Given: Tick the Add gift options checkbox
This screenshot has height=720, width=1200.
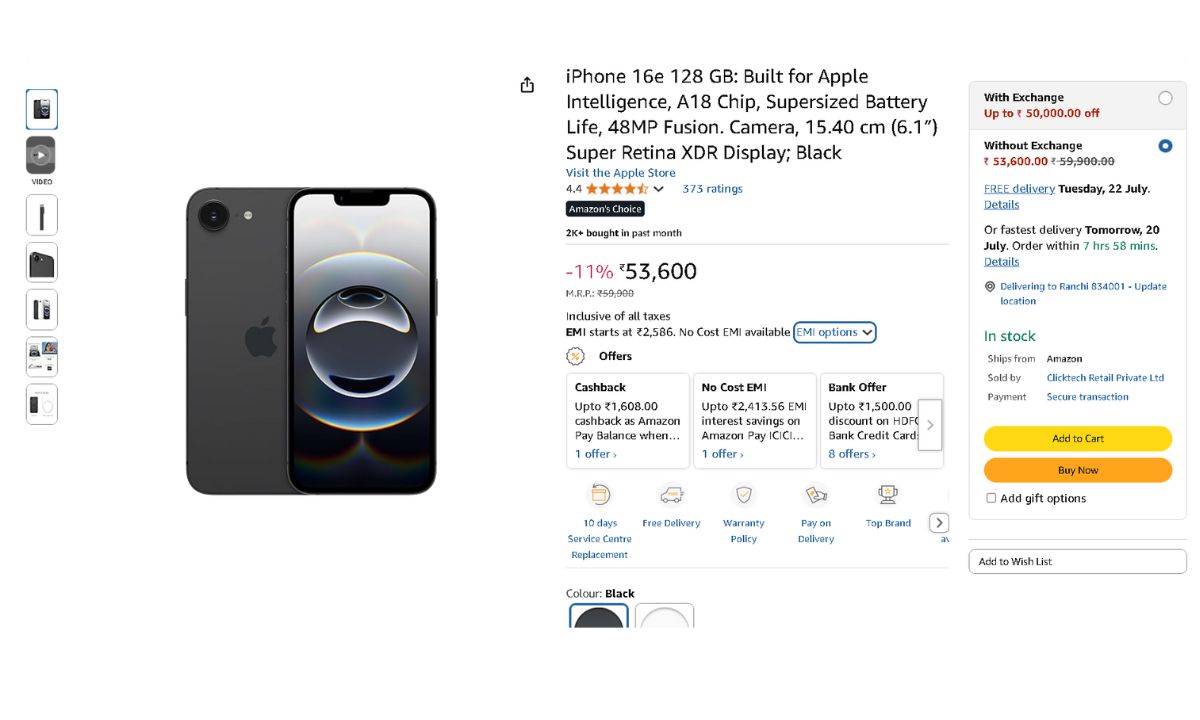Looking at the screenshot, I should [991, 498].
